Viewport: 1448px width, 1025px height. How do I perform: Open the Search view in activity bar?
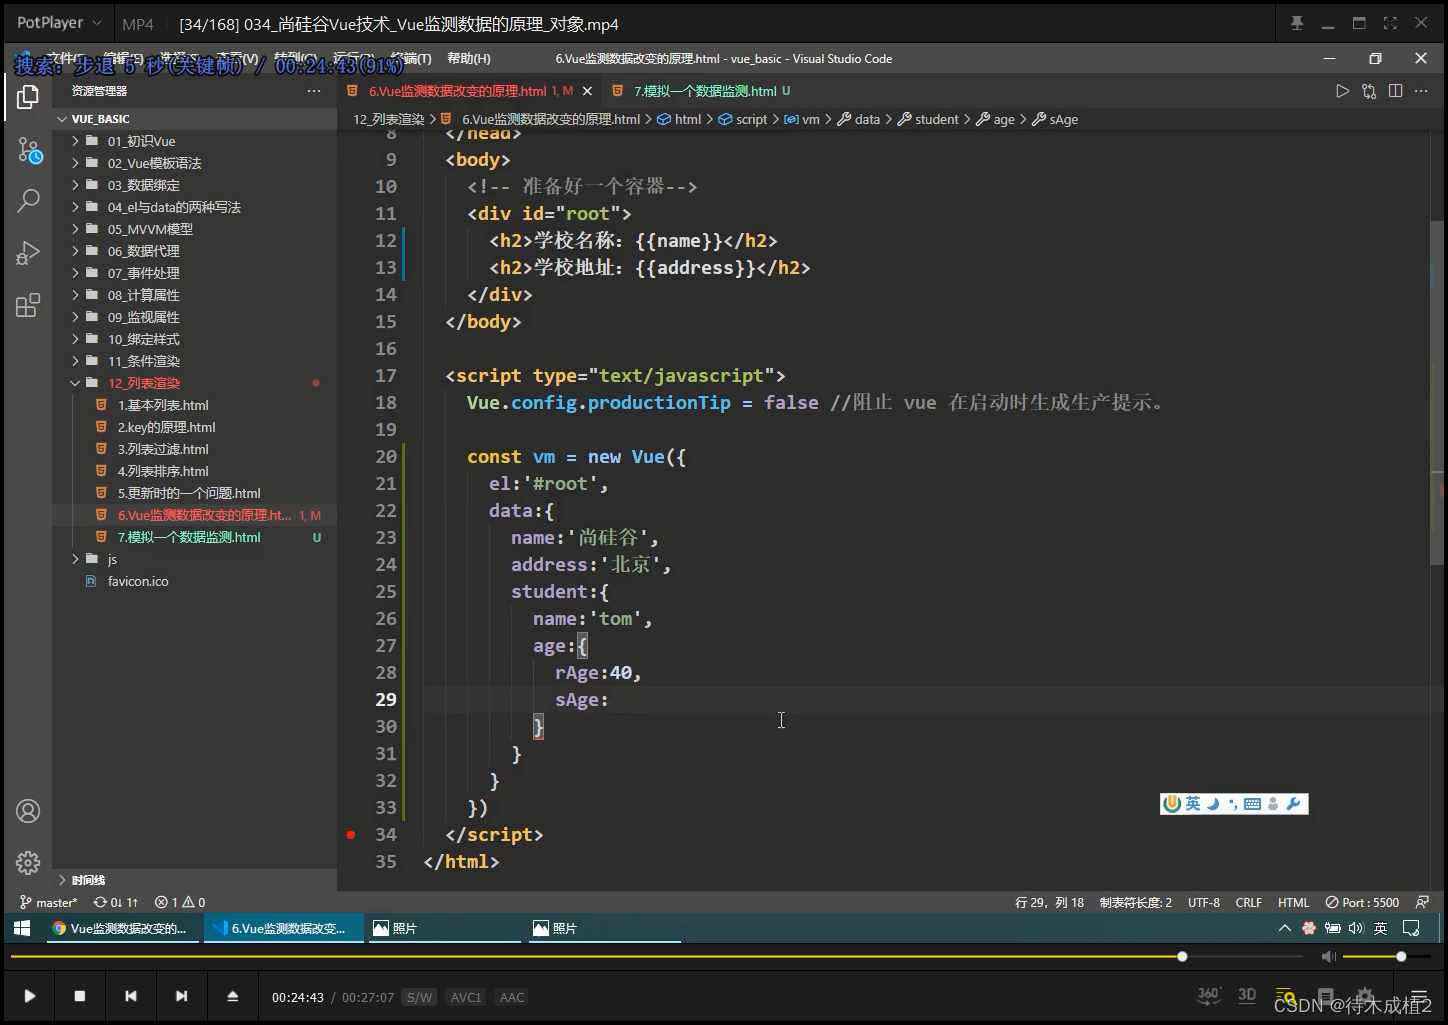(28, 201)
